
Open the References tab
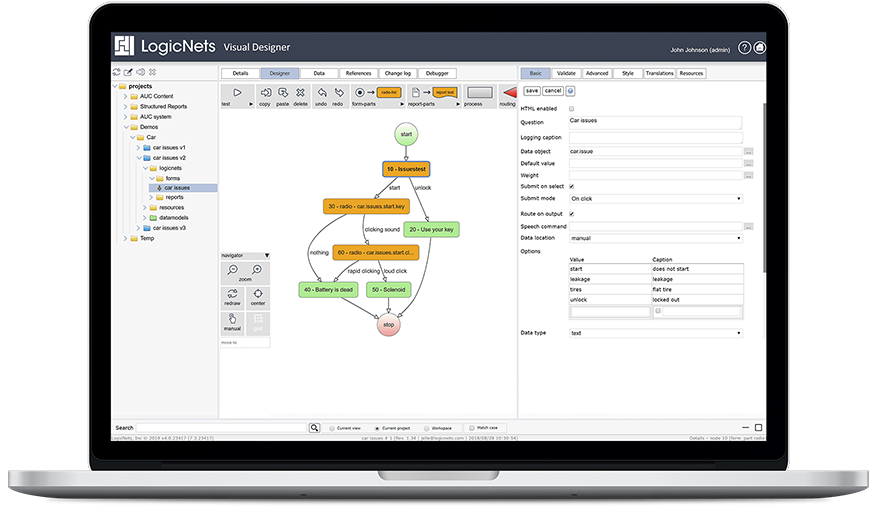pos(358,73)
